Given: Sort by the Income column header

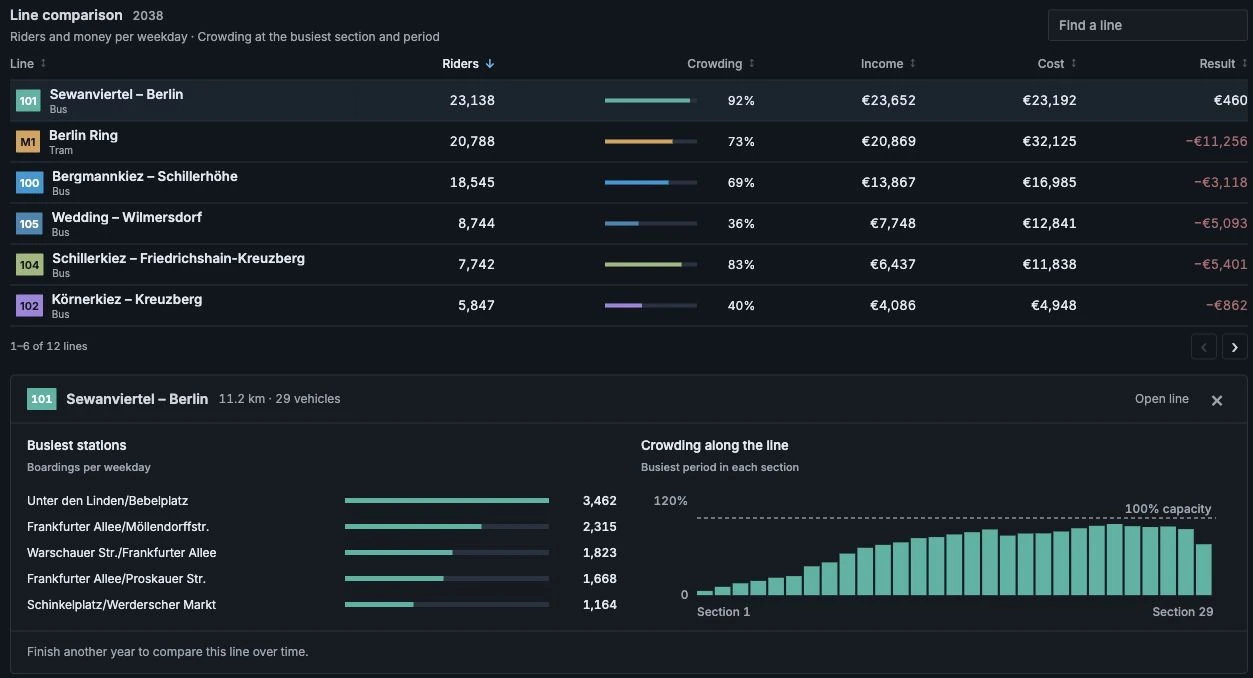Looking at the screenshot, I should click(888, 63).
